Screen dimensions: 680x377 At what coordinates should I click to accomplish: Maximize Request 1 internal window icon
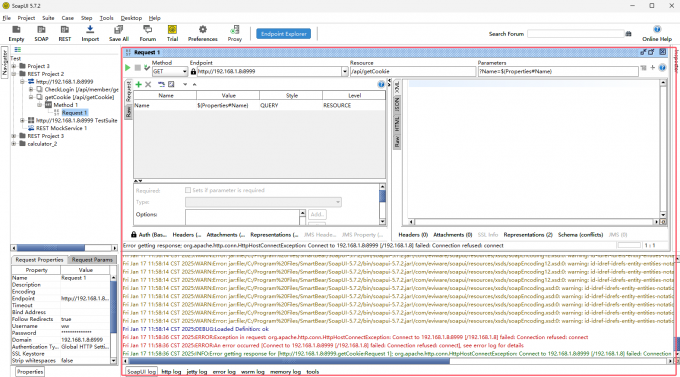click(x=651, y=52)
